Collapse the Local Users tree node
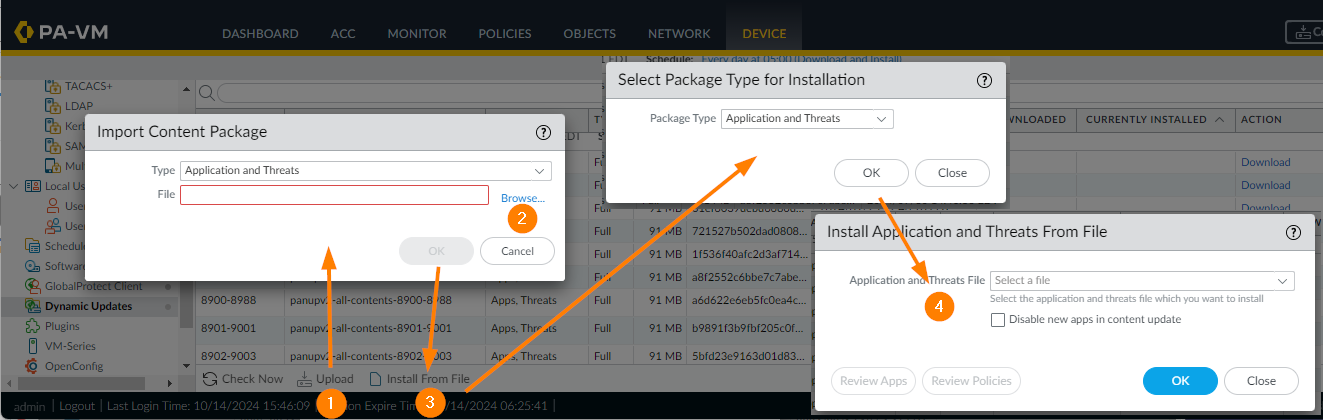Viewport: 1323px width, 420px height. pos(12,186)
